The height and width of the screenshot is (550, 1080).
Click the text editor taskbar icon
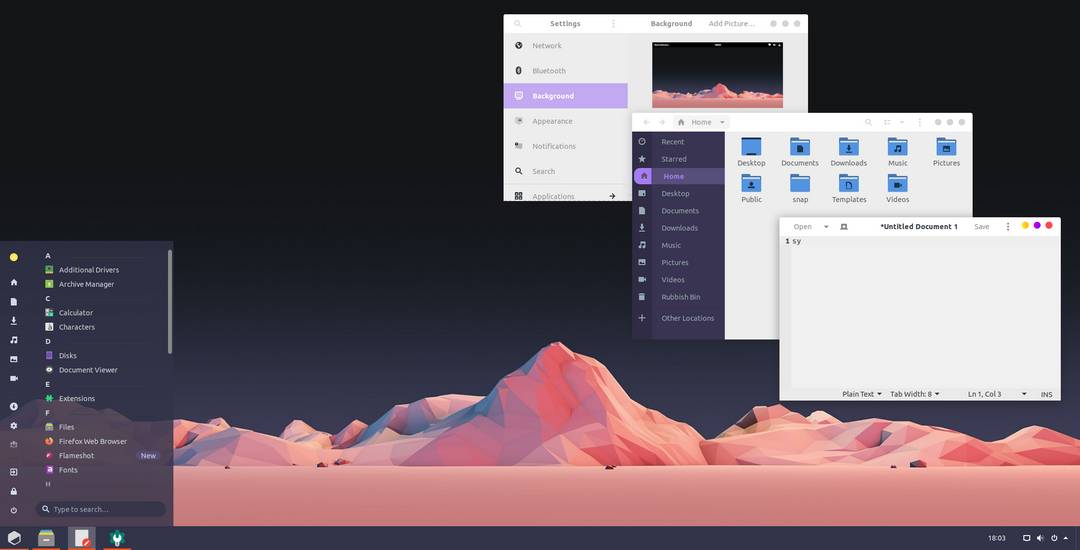tap(82, 538)
